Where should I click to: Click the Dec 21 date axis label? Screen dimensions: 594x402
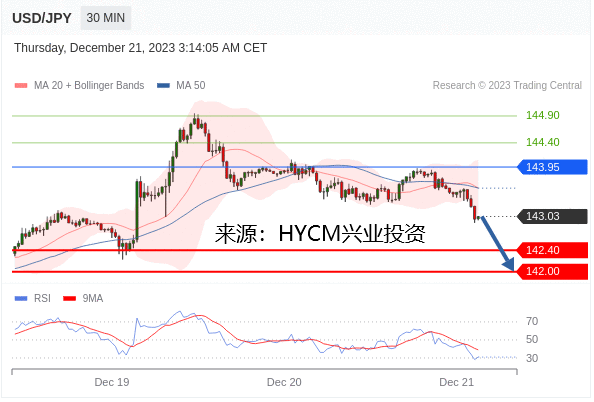tap(456, 382)
